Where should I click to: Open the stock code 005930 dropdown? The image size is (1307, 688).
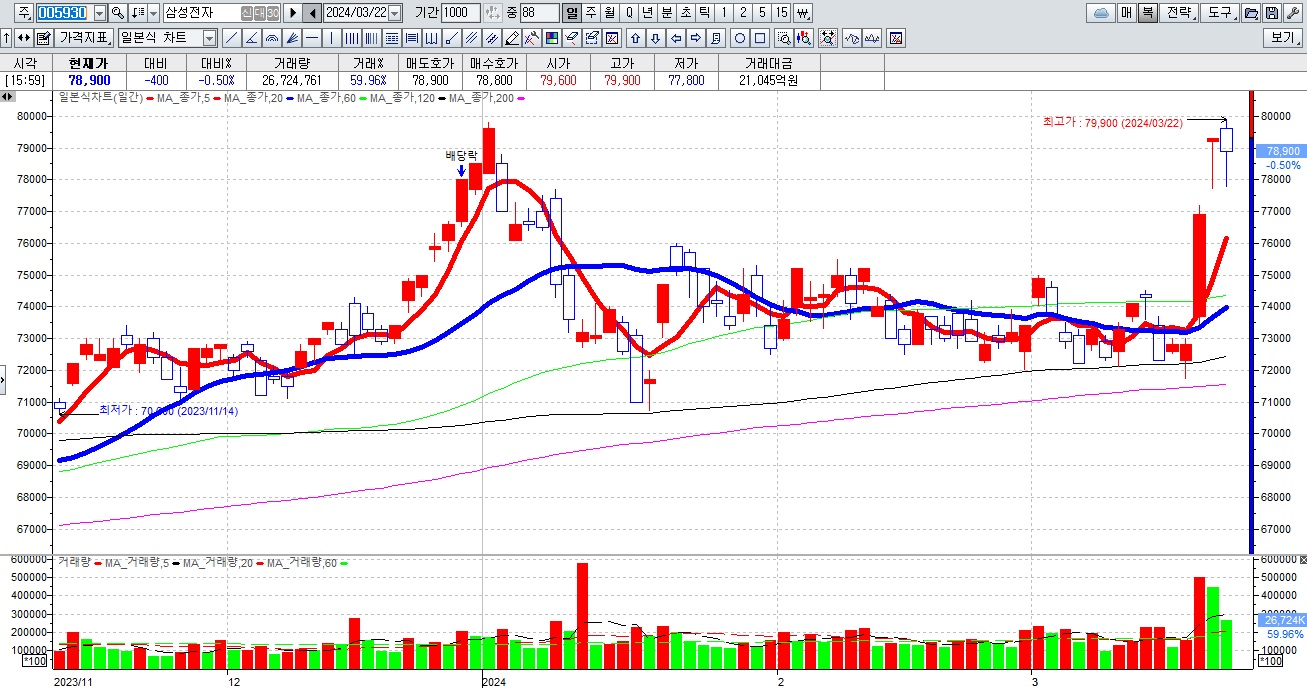[99, 13]
